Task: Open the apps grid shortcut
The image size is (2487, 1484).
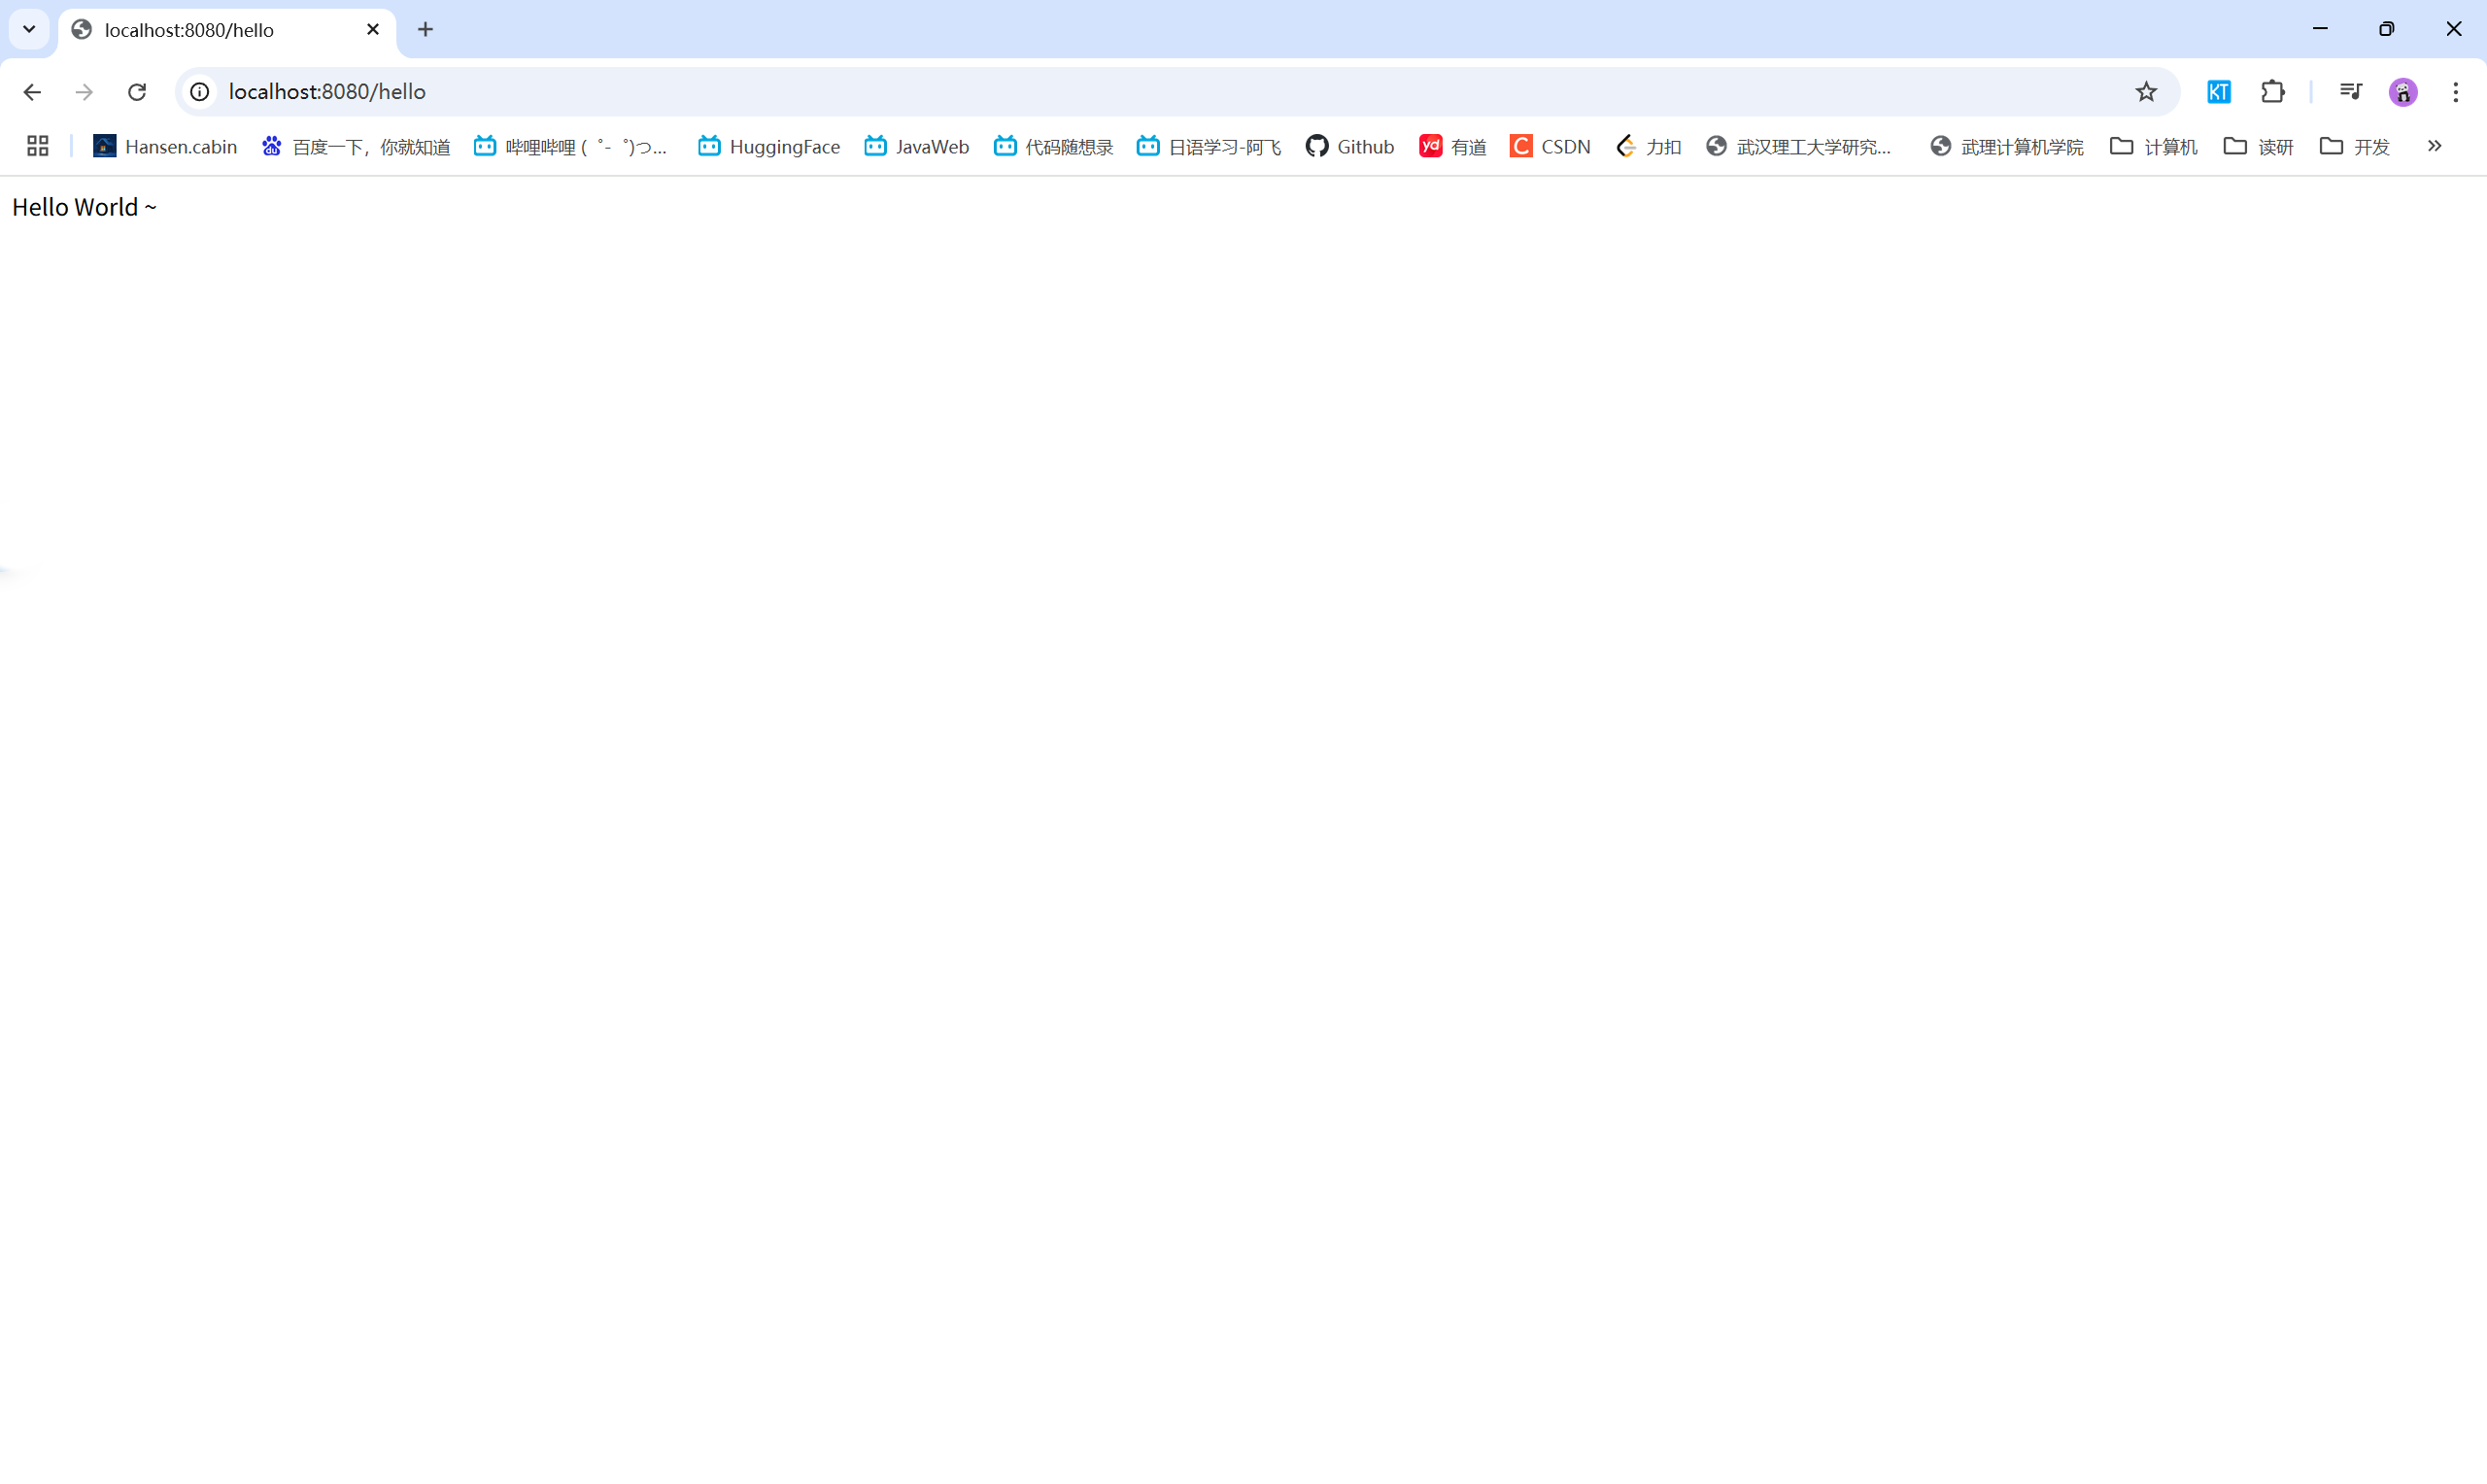Action: point(38,146)
